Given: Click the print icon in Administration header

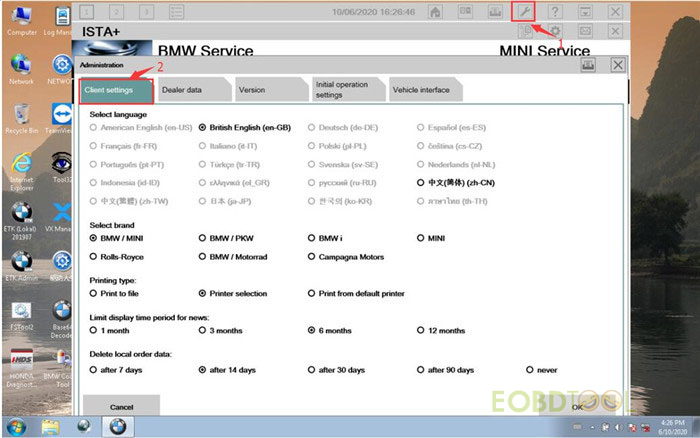Looking at the screenshot, I should pos(588,64).
